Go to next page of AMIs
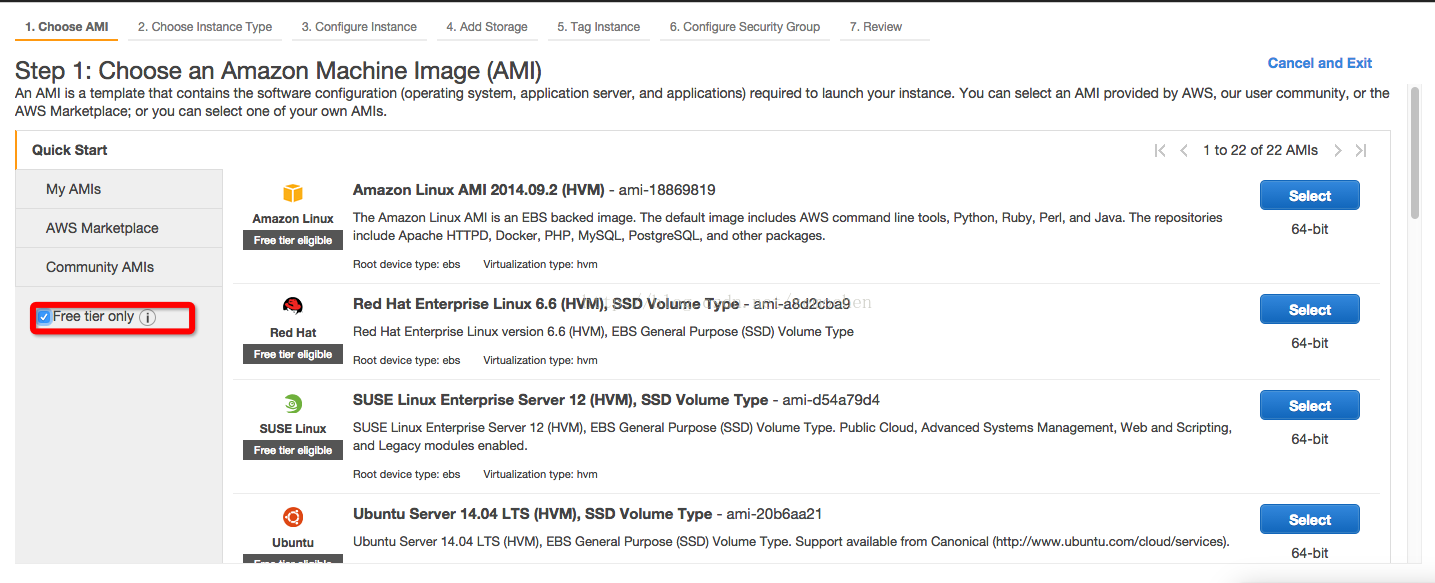This screenshot has width=1435, height=583. point(1338,150)
